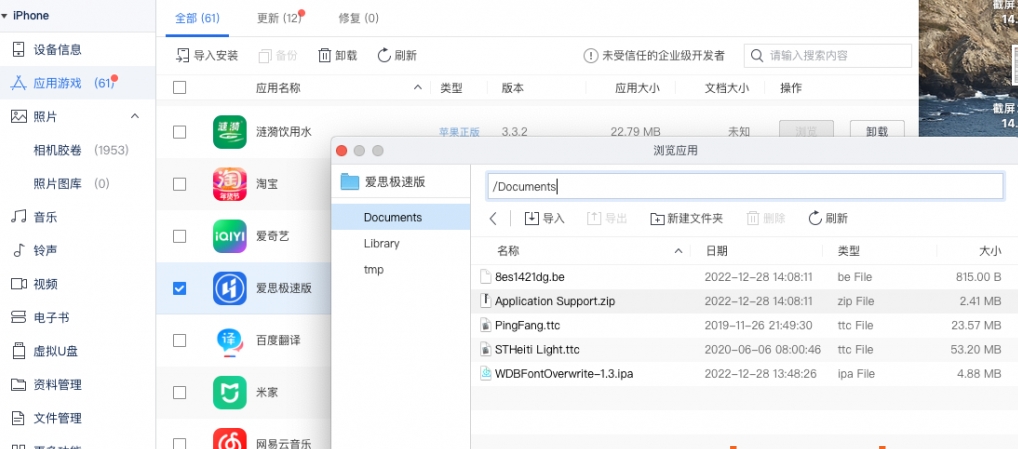Click the 爱奇艺 app icon
The height and width of the screenshot is (449, 1018).
point(230,236)
